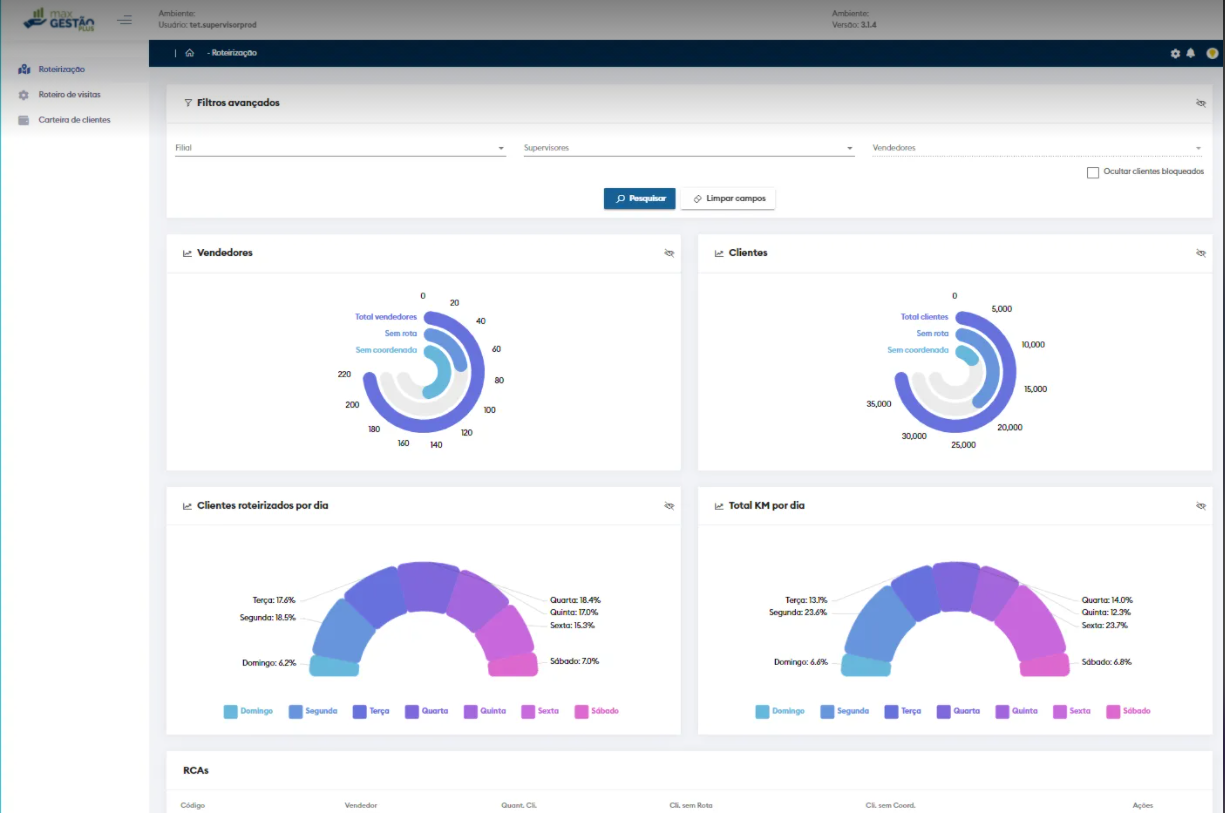Click the Roteiro de visitas gear icon
Viewport: 1225px width, 813px height.
24,95
